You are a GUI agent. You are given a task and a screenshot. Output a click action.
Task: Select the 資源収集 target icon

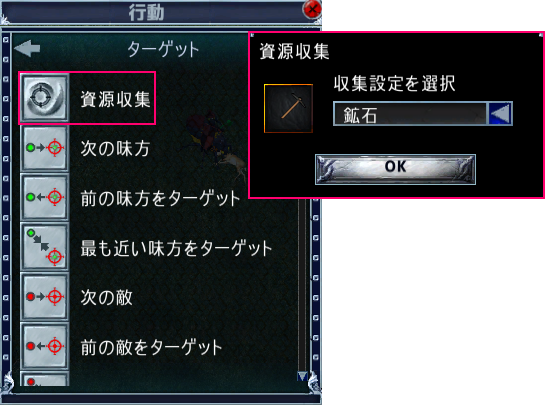pyautogui.click(x=44, y=98)
